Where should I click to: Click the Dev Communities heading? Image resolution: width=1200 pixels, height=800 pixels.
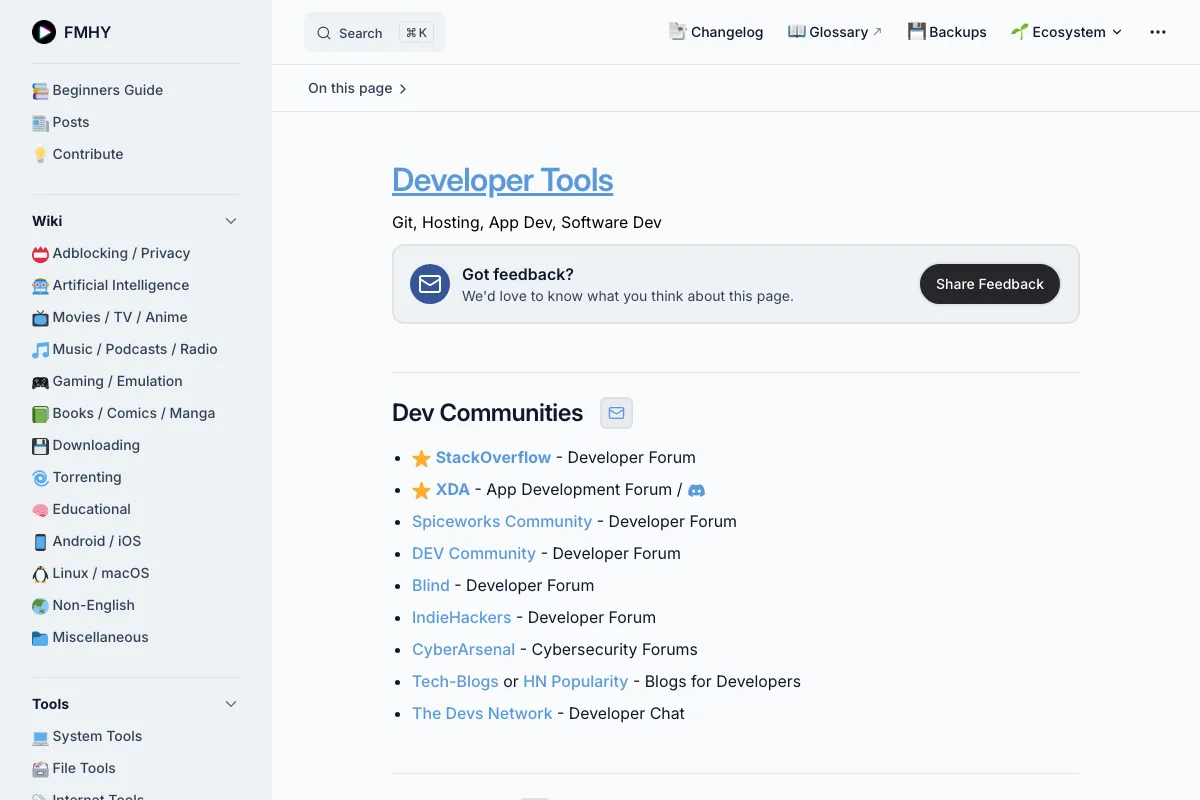click(x=487, y=413)
